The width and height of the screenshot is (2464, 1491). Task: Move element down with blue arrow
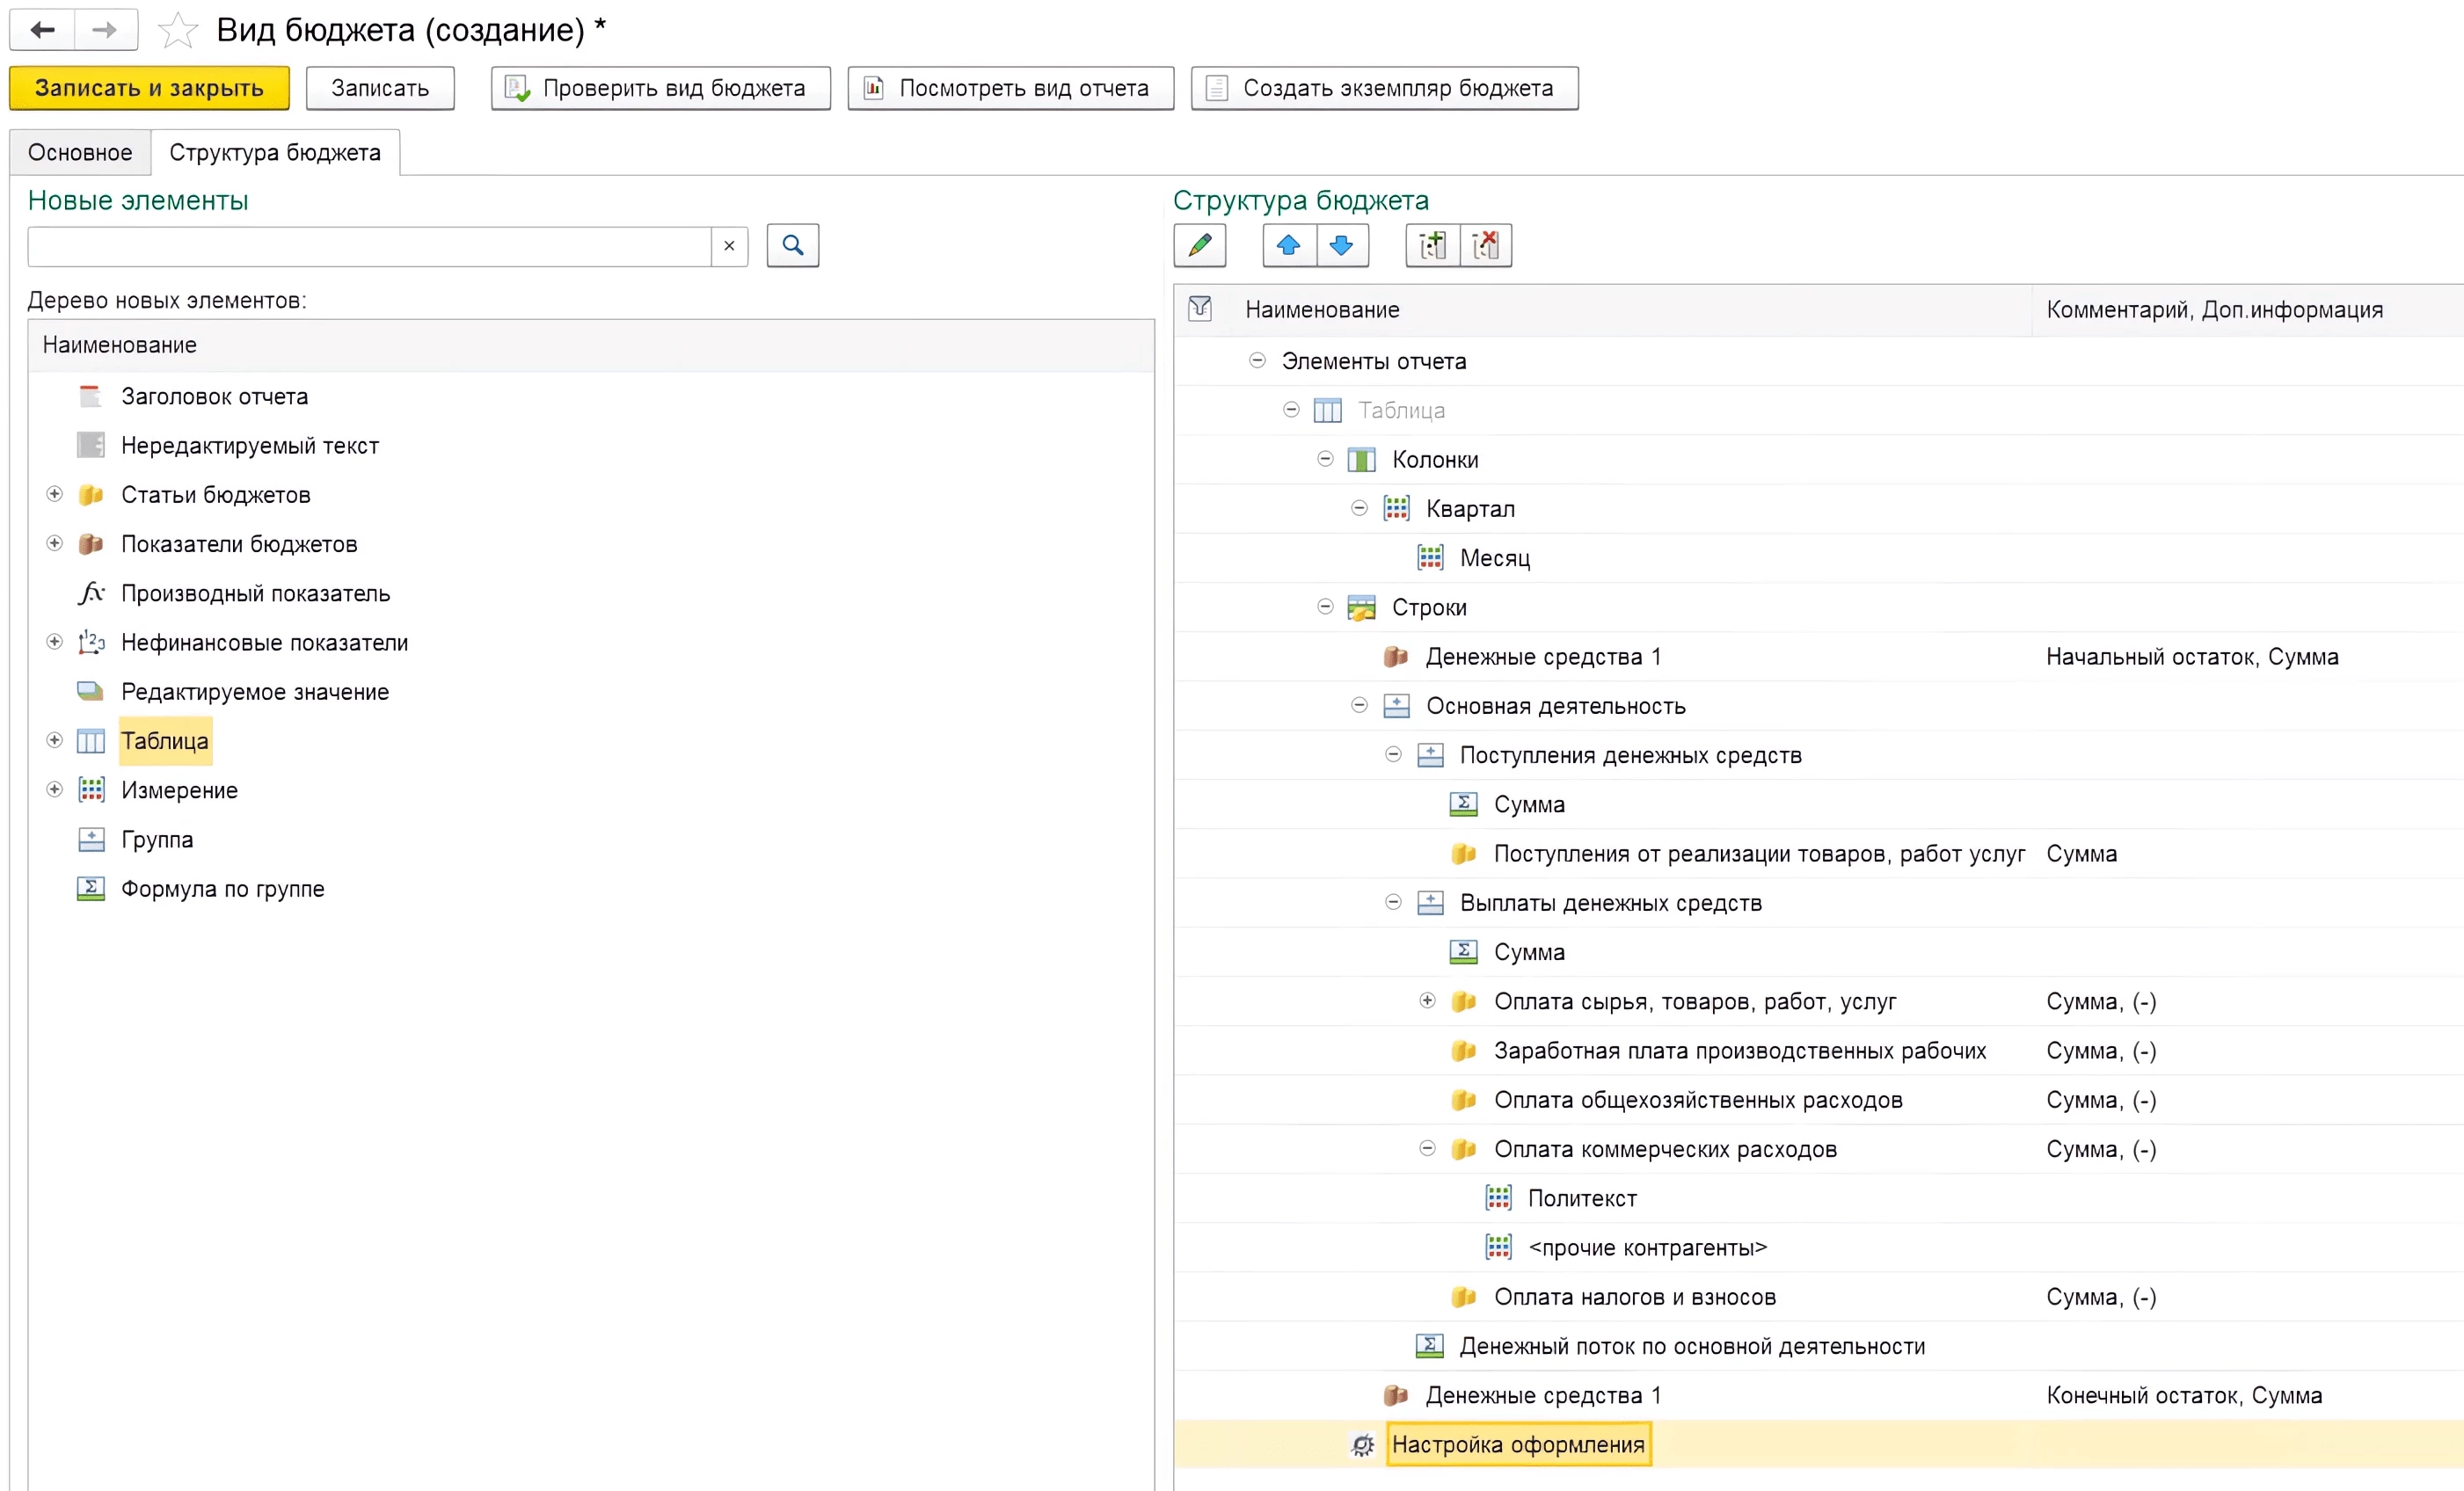[x=1341, y=245]
